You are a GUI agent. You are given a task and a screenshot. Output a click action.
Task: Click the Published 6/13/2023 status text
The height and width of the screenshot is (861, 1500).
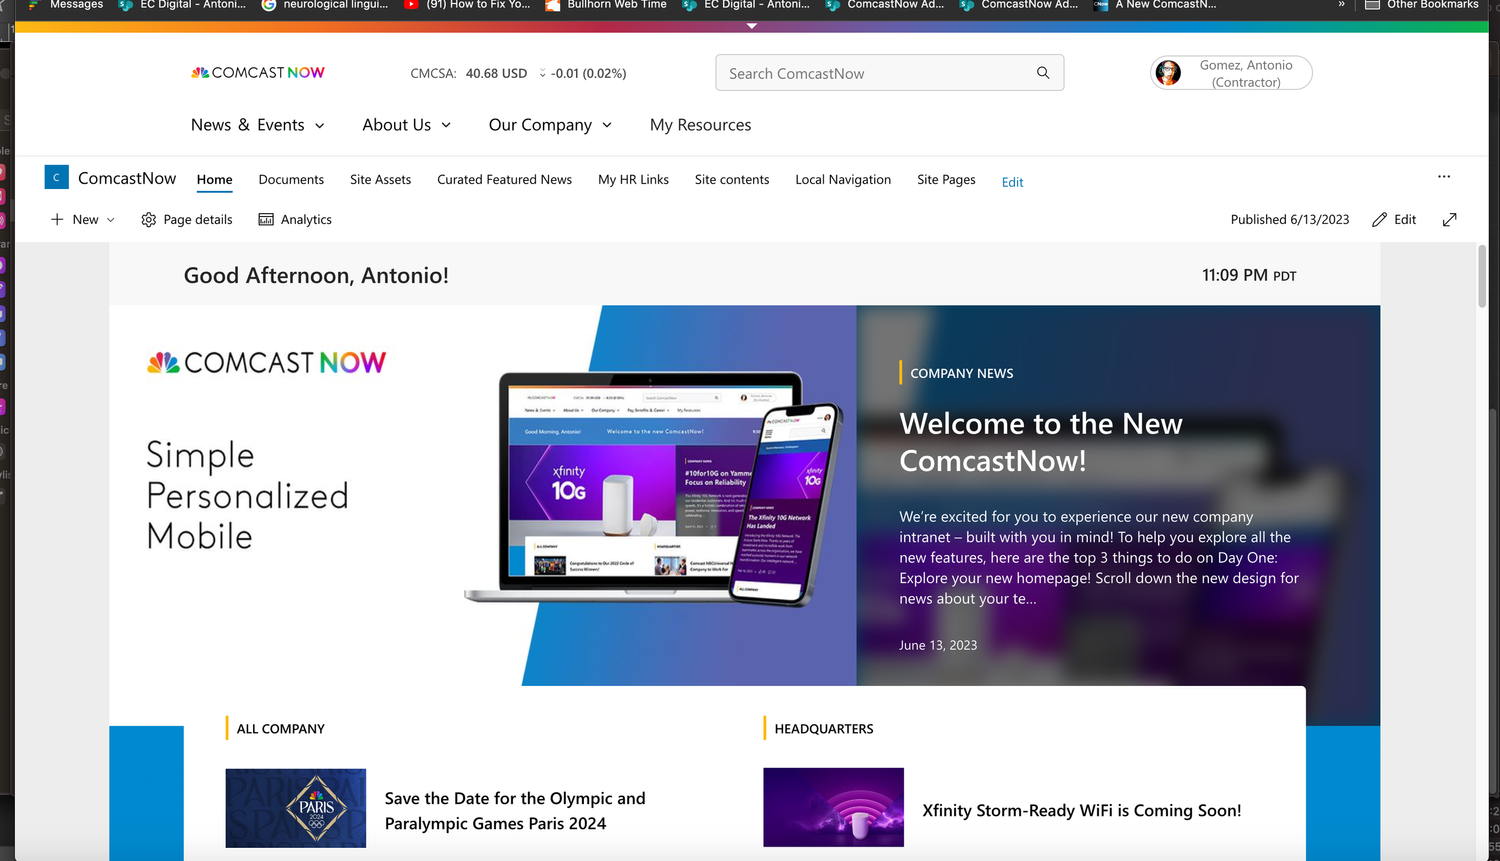(x=1290, y=220)
